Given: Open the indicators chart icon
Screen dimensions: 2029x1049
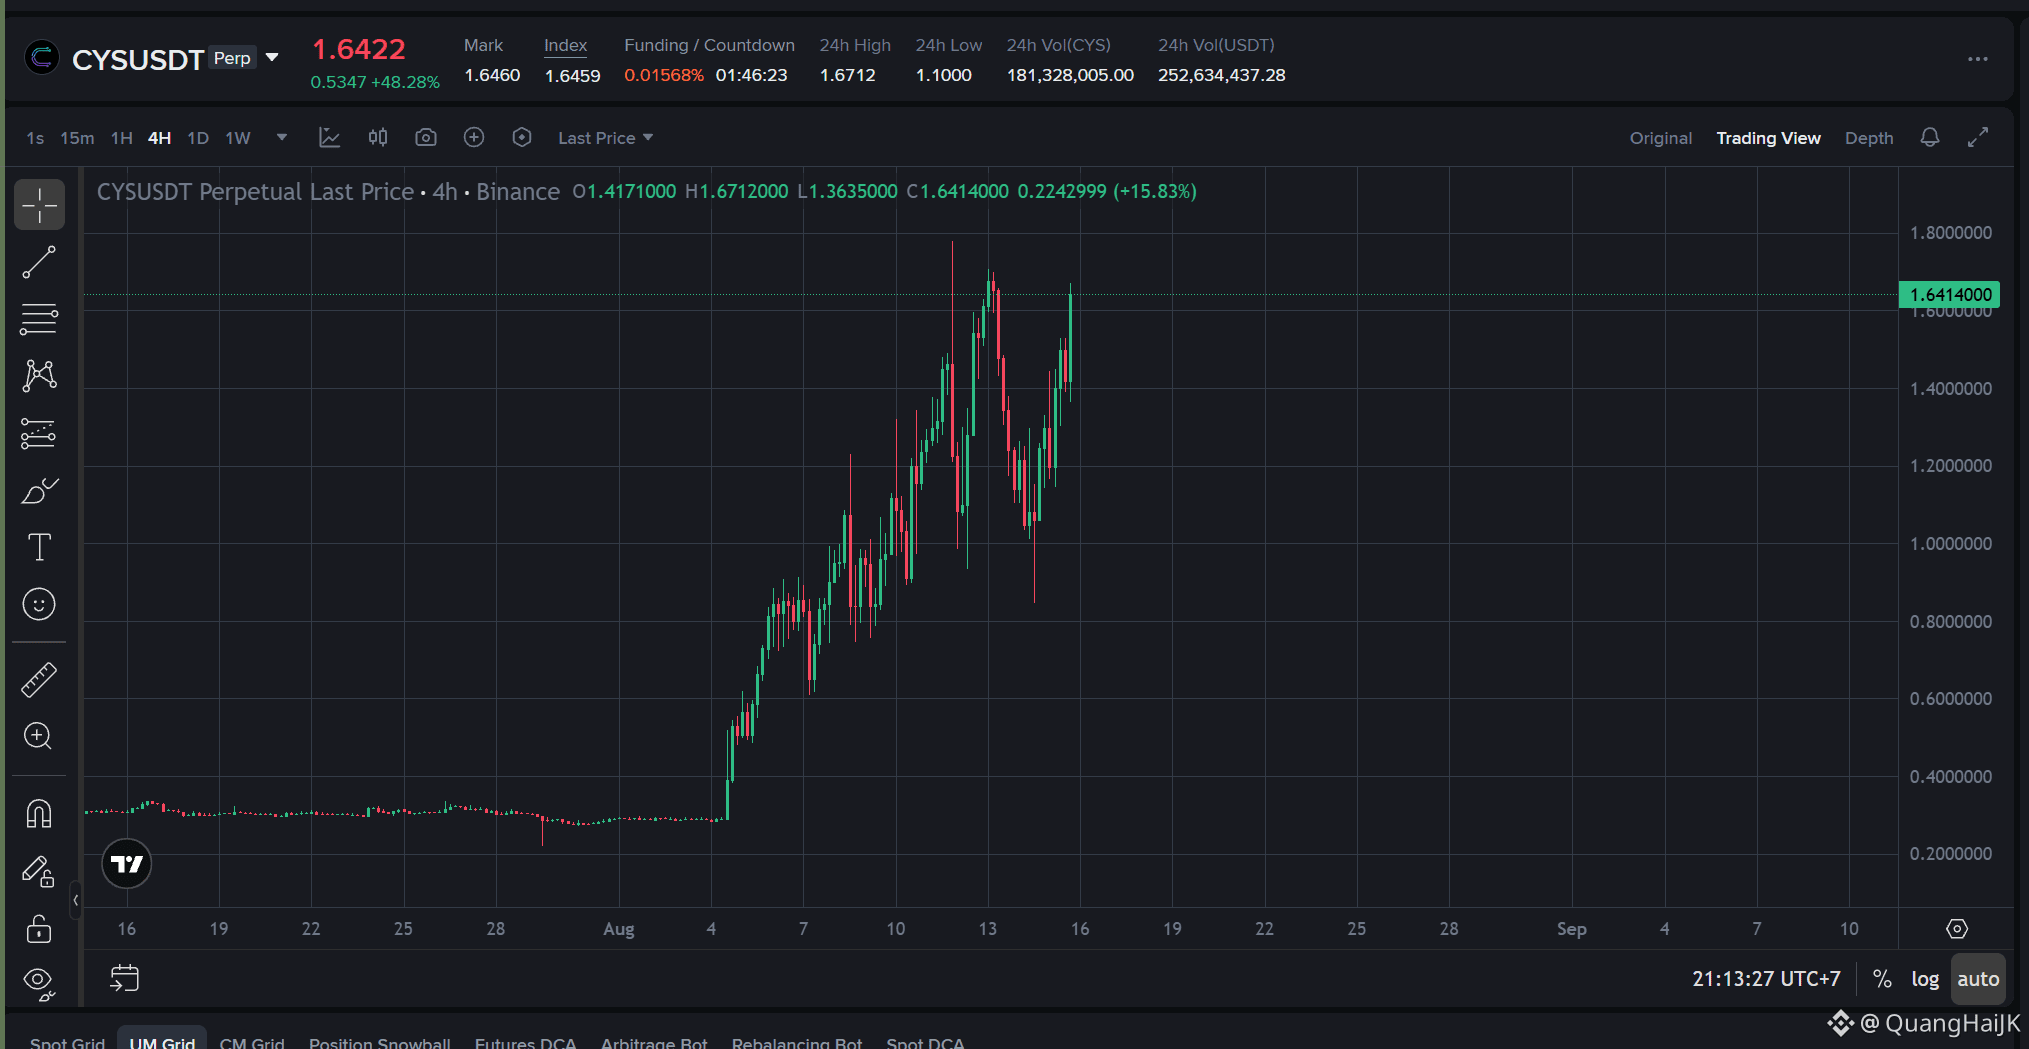Looking at the screenshot, I should pos(329,138).
